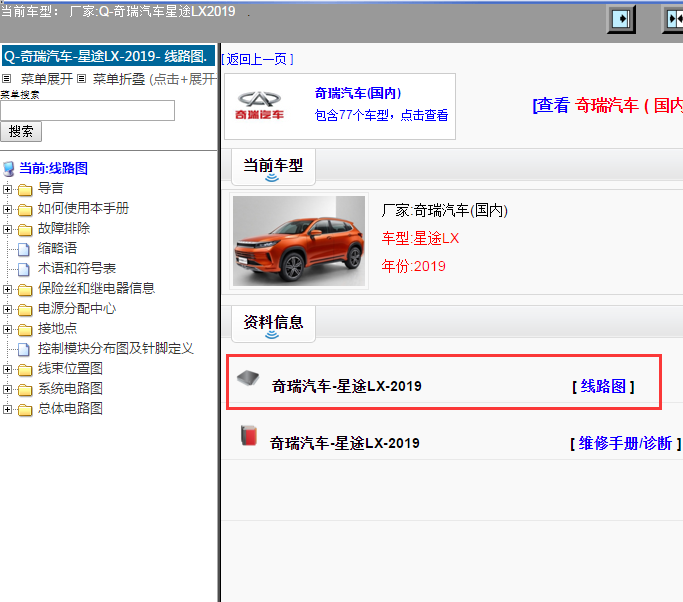Image resolution: width=683 pixels, height=602 pixels.
Task: Click the 搜索 button
Action: [21, 132]
